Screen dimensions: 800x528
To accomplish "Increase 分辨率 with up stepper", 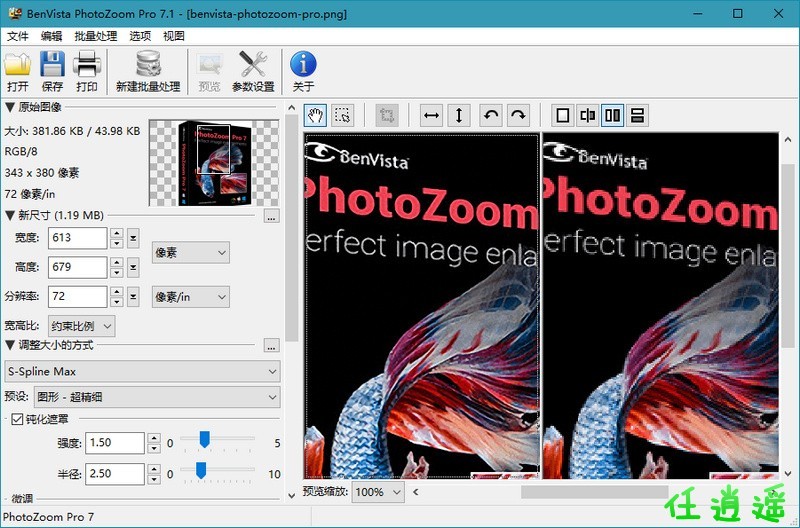I will pos(117,292).
